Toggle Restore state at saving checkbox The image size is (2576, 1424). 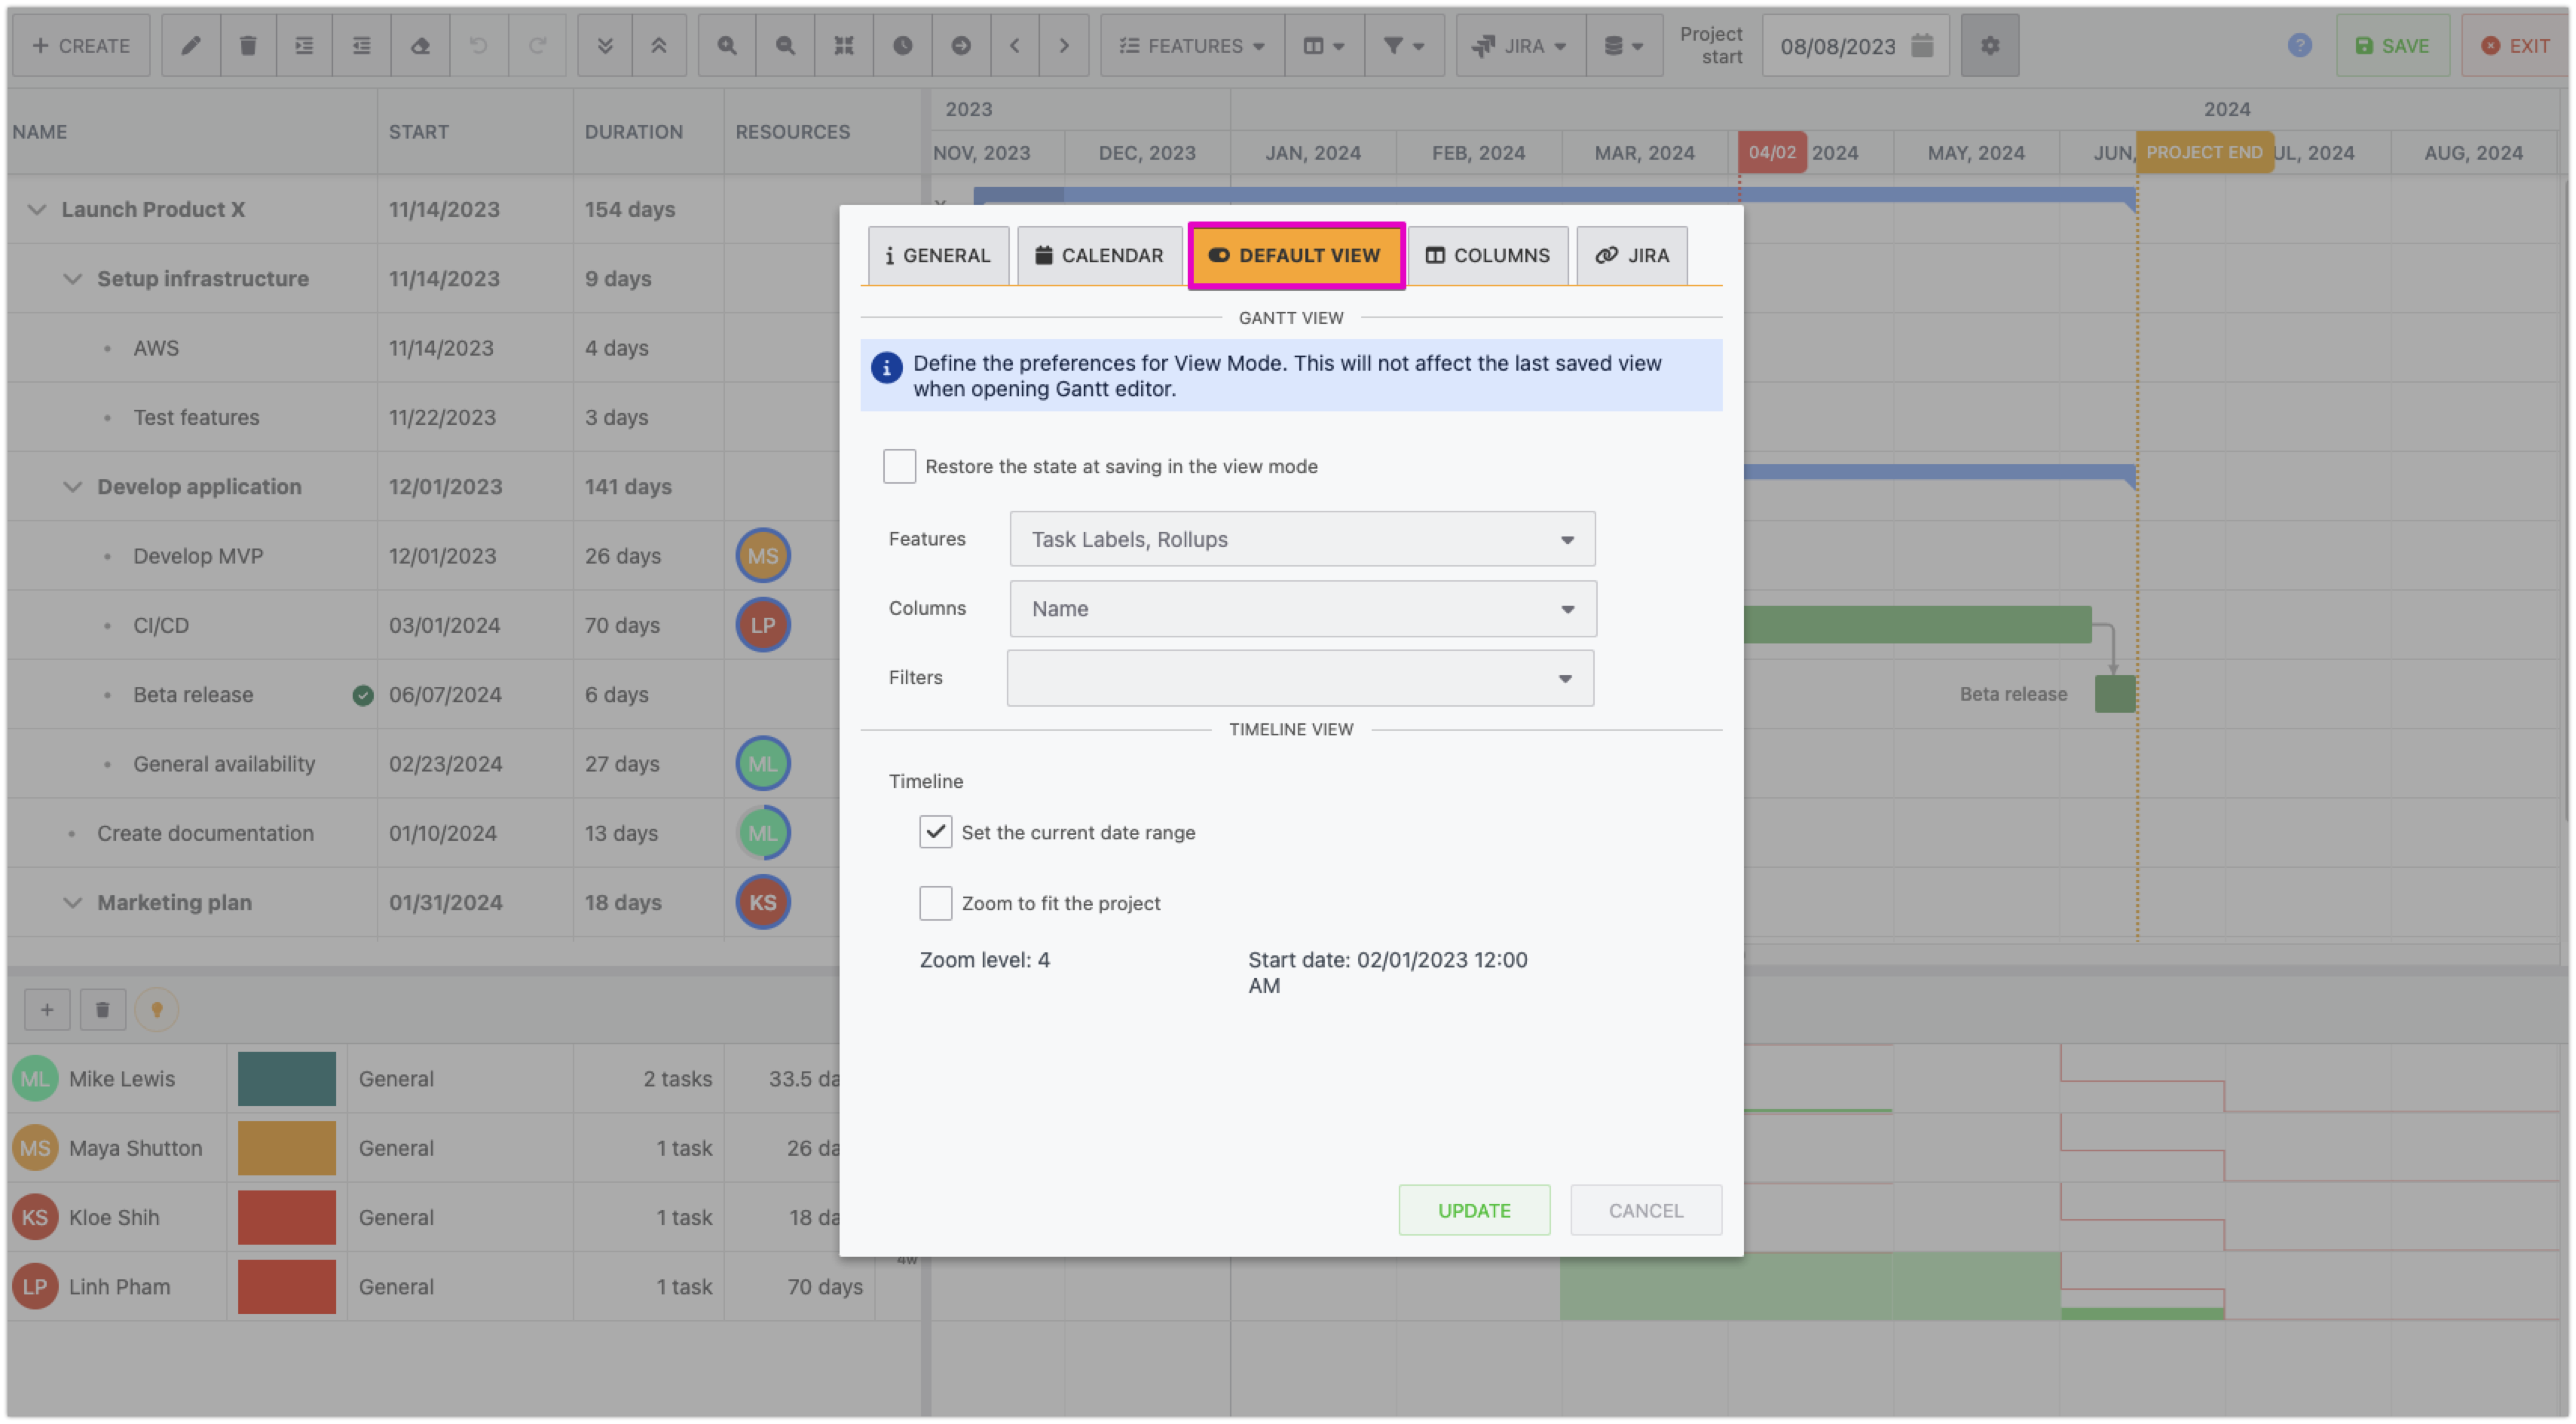click(900, 465)
